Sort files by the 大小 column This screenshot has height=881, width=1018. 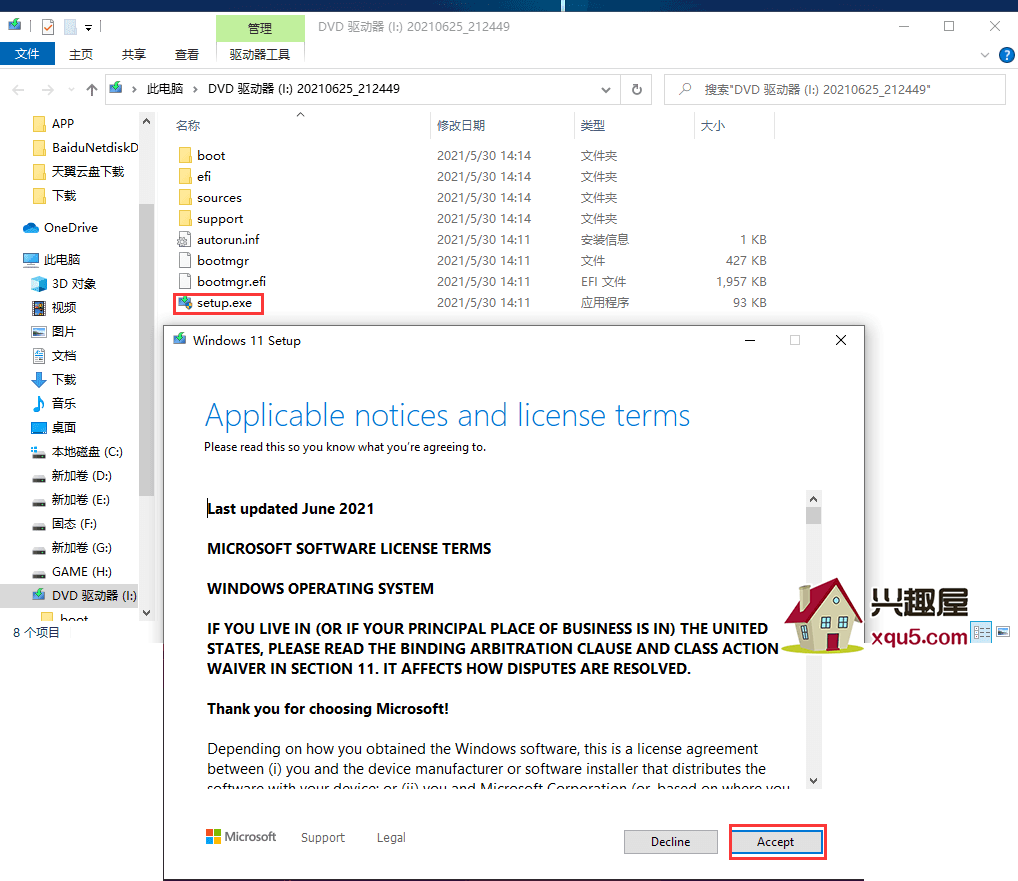click(713, 125)
